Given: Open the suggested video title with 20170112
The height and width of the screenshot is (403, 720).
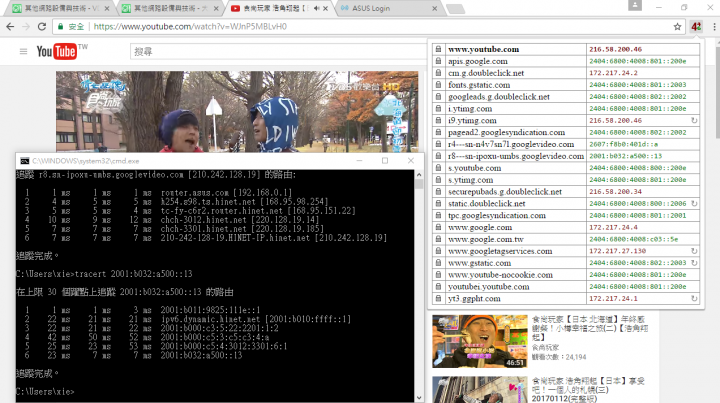Looking at the screenshot, I should tap(589, 390).
